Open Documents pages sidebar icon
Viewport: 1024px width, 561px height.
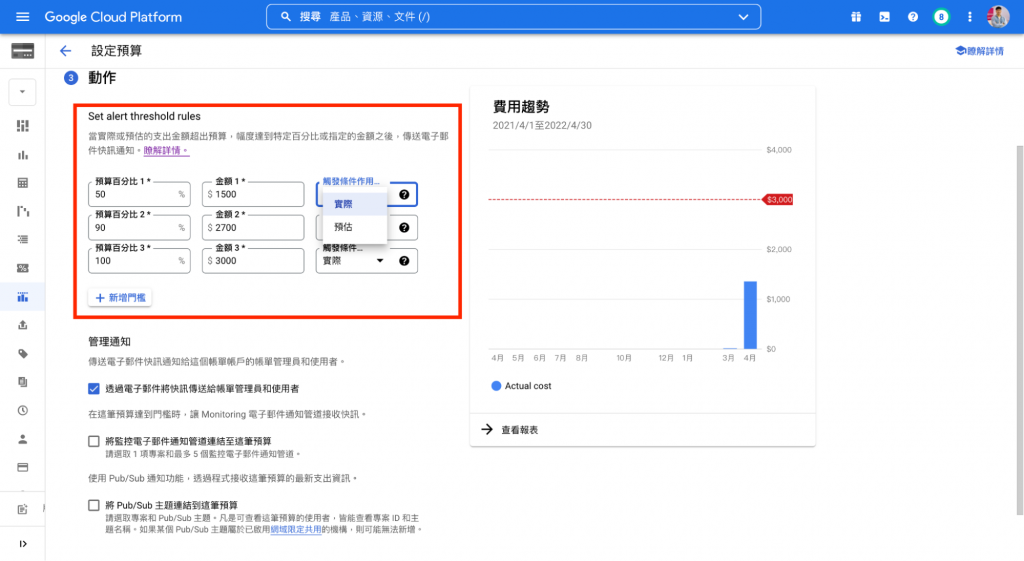point(22,382)
